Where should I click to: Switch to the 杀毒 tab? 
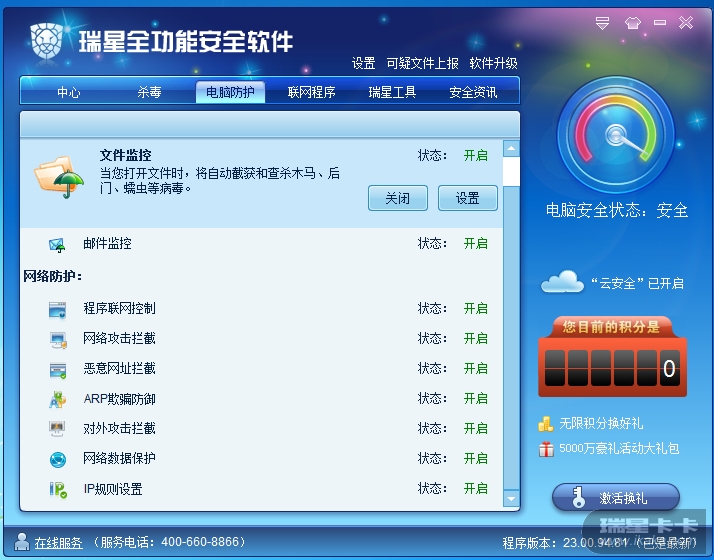pyautogui.click(x=149, y=92)
